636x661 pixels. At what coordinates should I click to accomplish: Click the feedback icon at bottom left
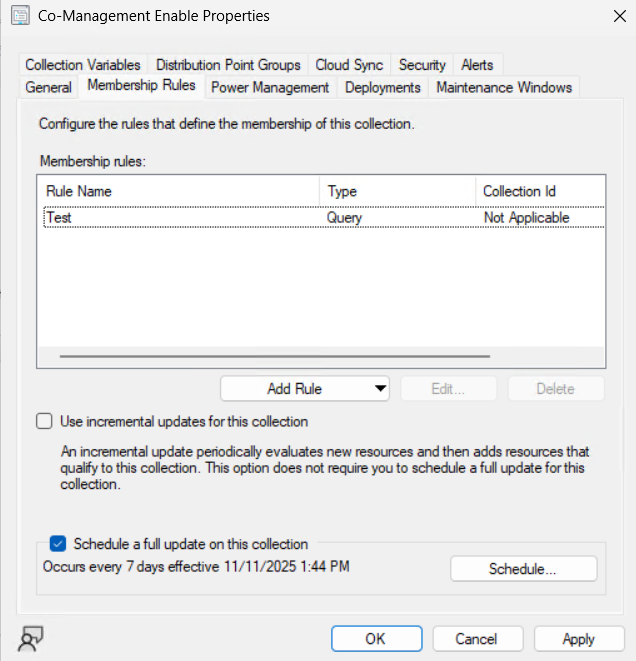[32, 639]
